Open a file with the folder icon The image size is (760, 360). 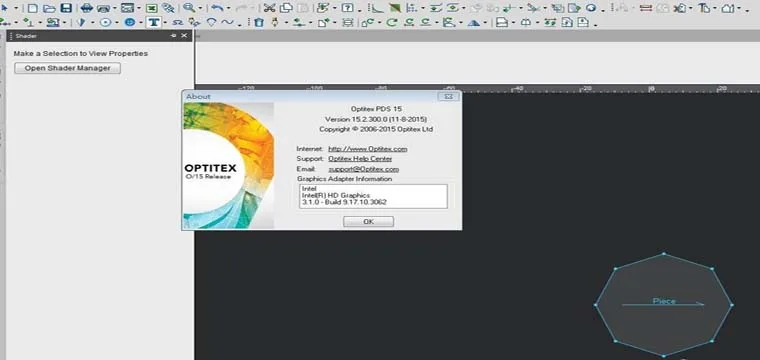49,8
